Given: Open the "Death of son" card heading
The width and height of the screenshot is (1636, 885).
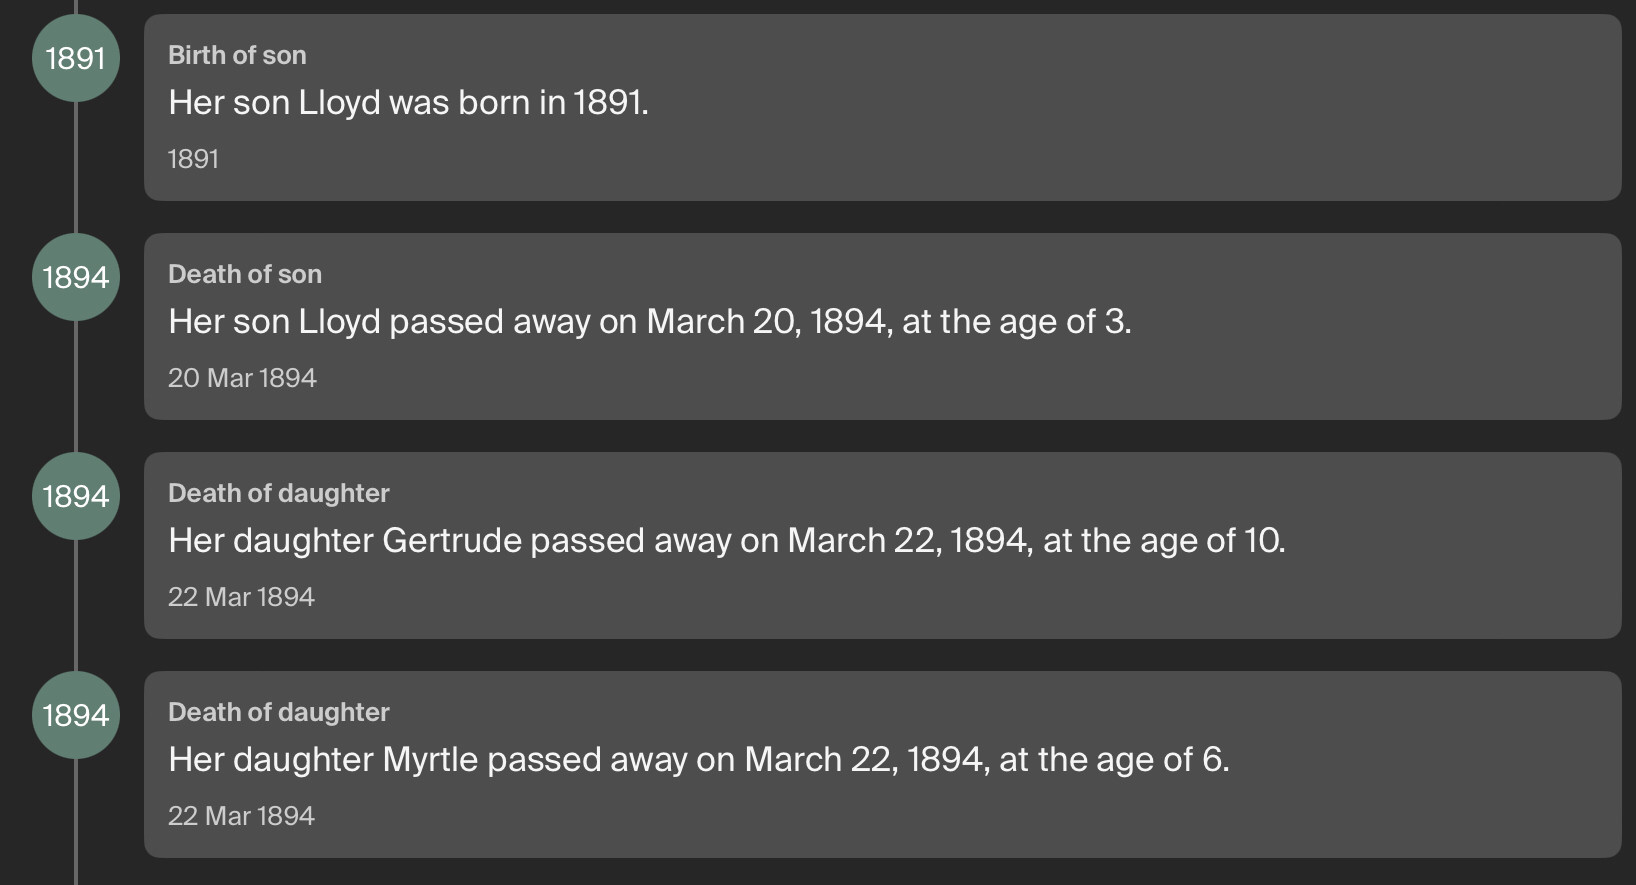Looking at the screenshot, I should 245,274.
